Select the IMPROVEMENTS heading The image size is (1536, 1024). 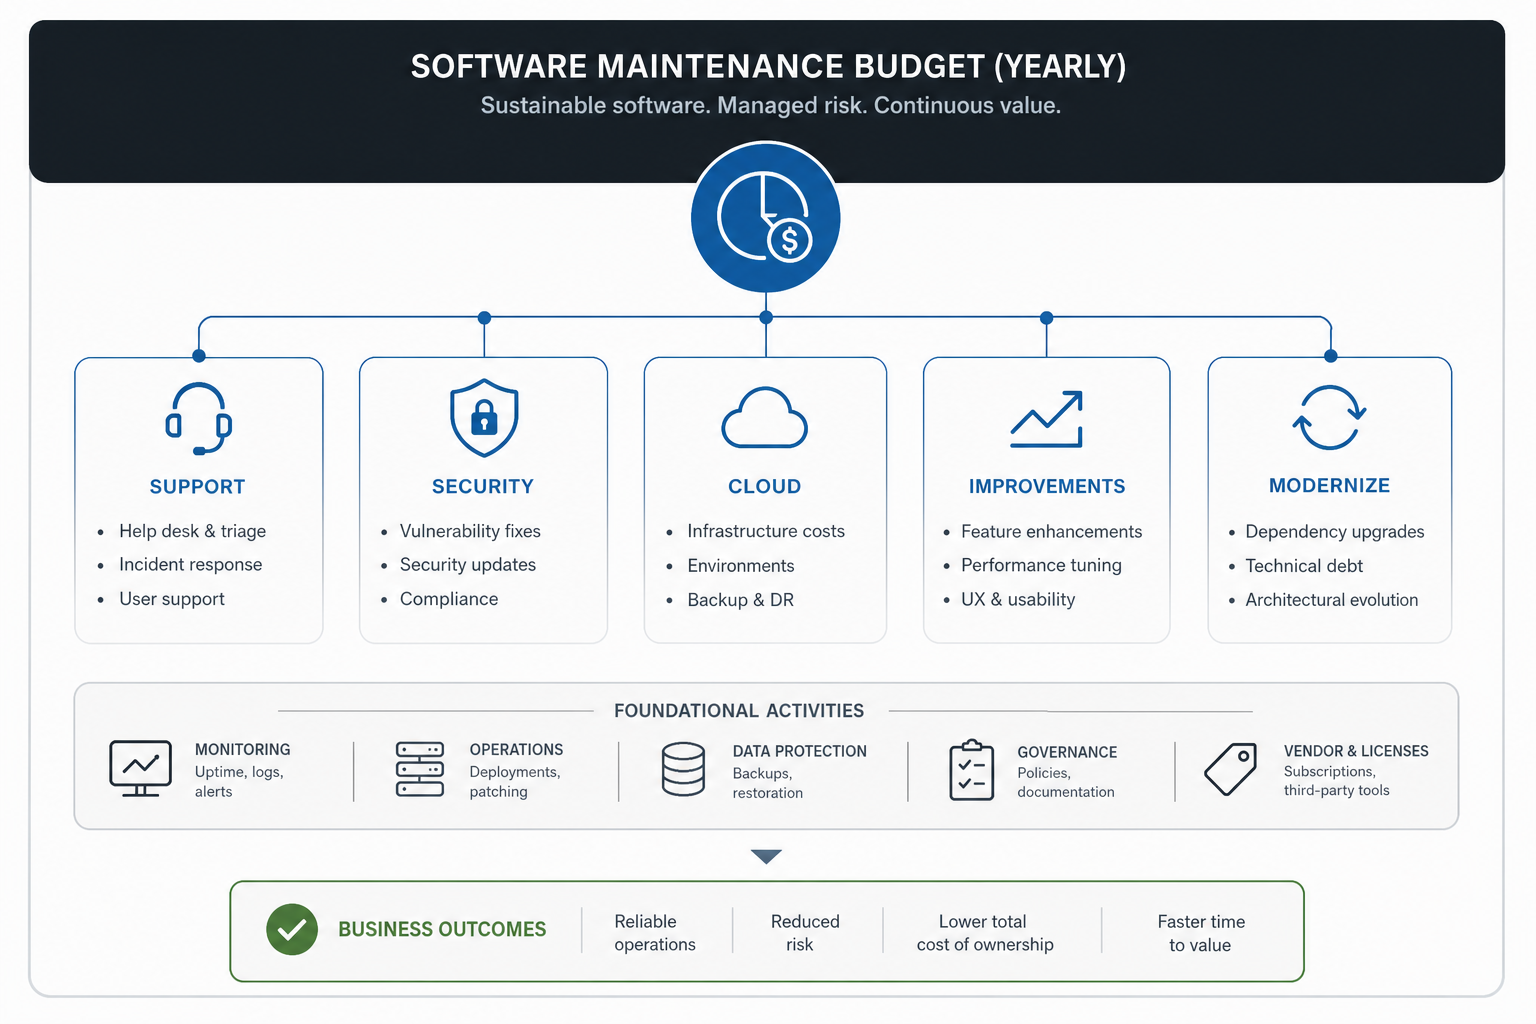(x=1047, y=487)
